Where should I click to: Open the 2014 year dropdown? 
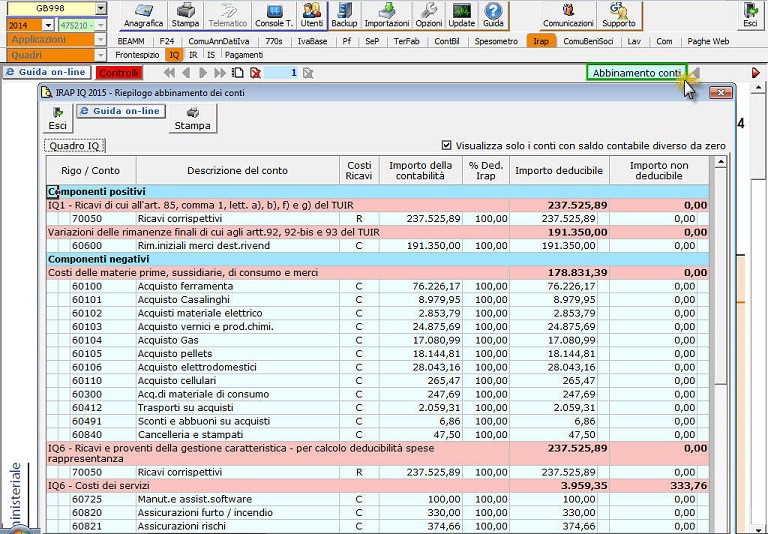(48, 25)
